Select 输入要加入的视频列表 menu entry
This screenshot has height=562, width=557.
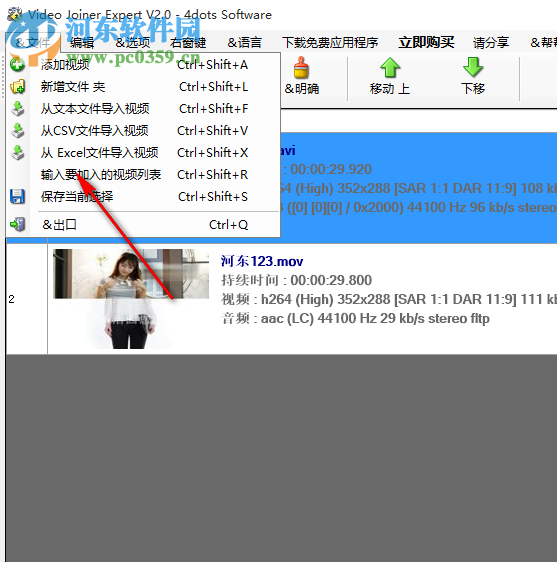(143, 175)
